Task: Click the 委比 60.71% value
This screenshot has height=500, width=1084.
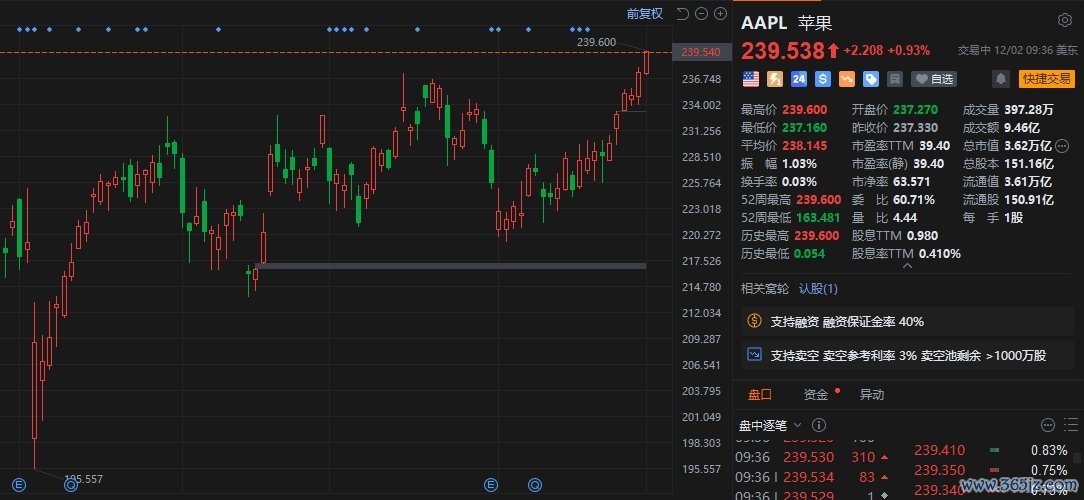Action: coord(913,199)
